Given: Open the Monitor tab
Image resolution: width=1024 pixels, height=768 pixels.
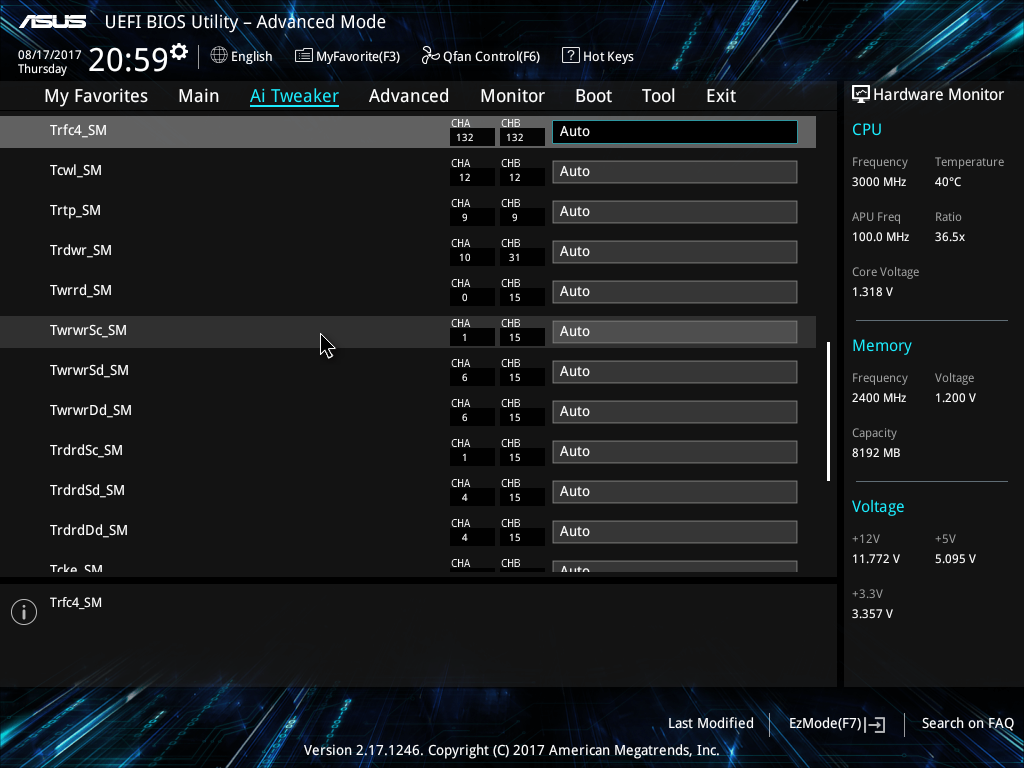Looking at the screenshot, I should click(x=512, y=96).
